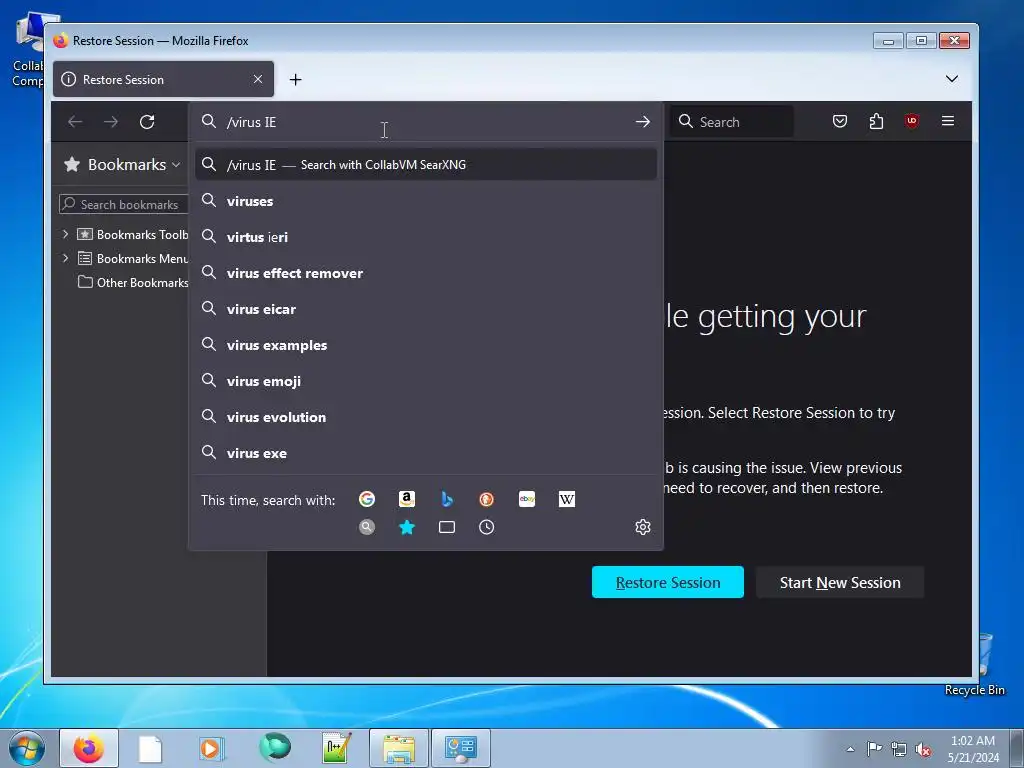Show hidden system tray icons
The image size is (1024, 768).
(850, 749)
